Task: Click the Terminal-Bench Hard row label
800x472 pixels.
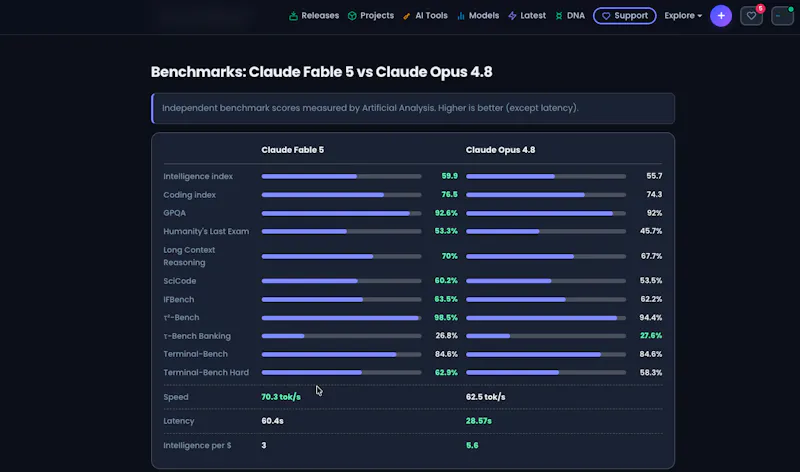Action: coord(206,372)
